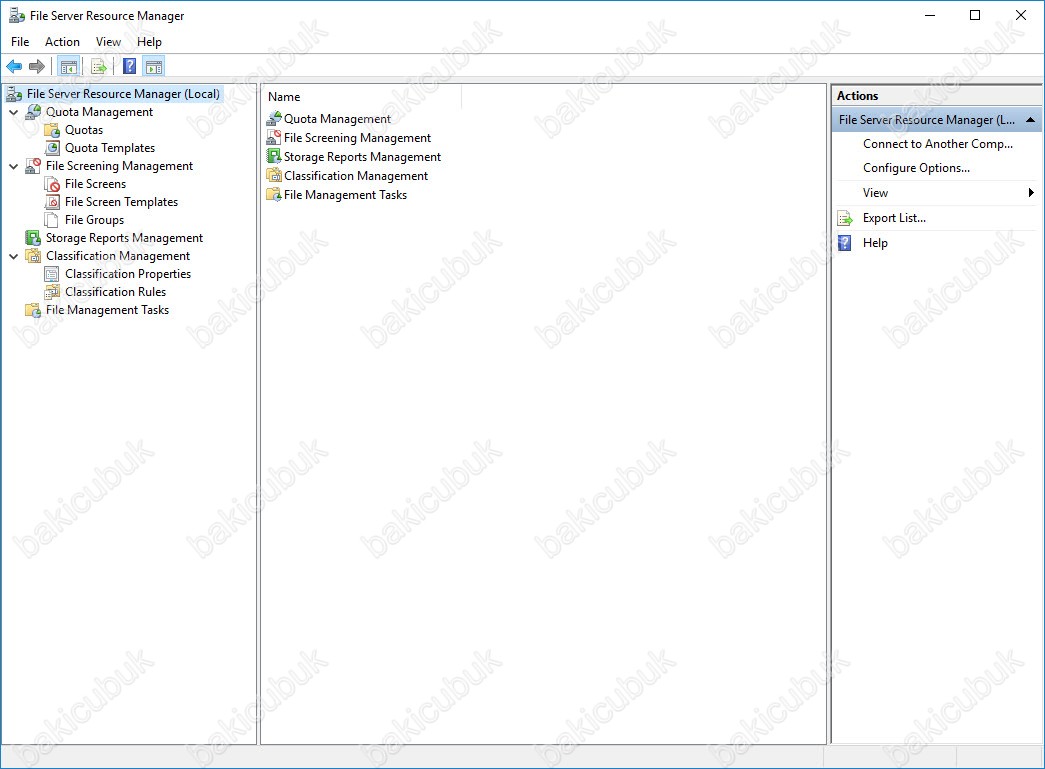1045x769 pixels.
Task: Select File Screening Management text in Name list
Action: click(357, 138)
